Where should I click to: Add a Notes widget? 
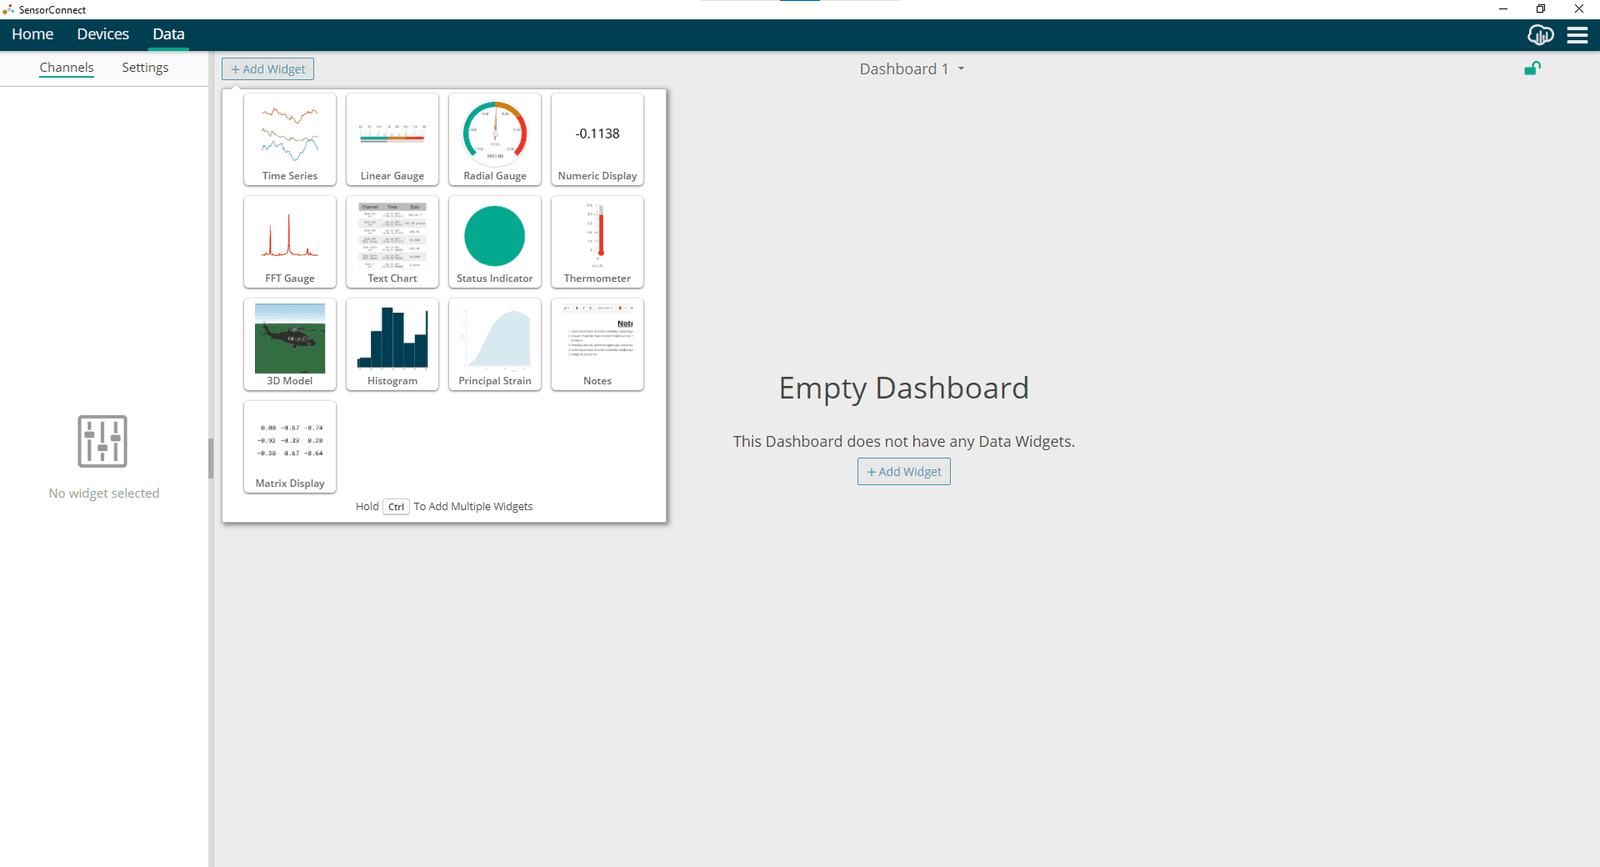point(597,344)
